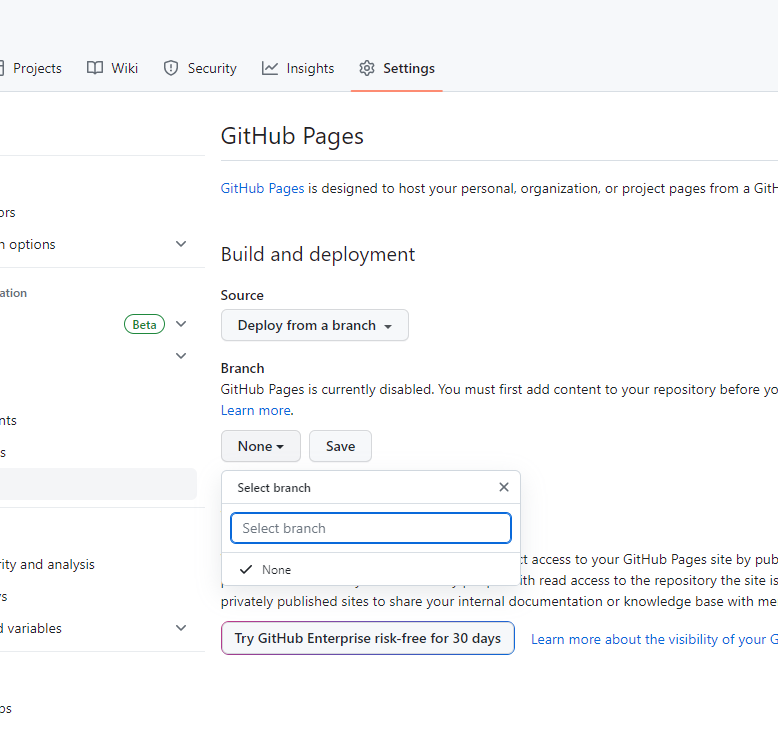Click the checkmark beside None
The image size is (778, 732).
pos(246,569)
